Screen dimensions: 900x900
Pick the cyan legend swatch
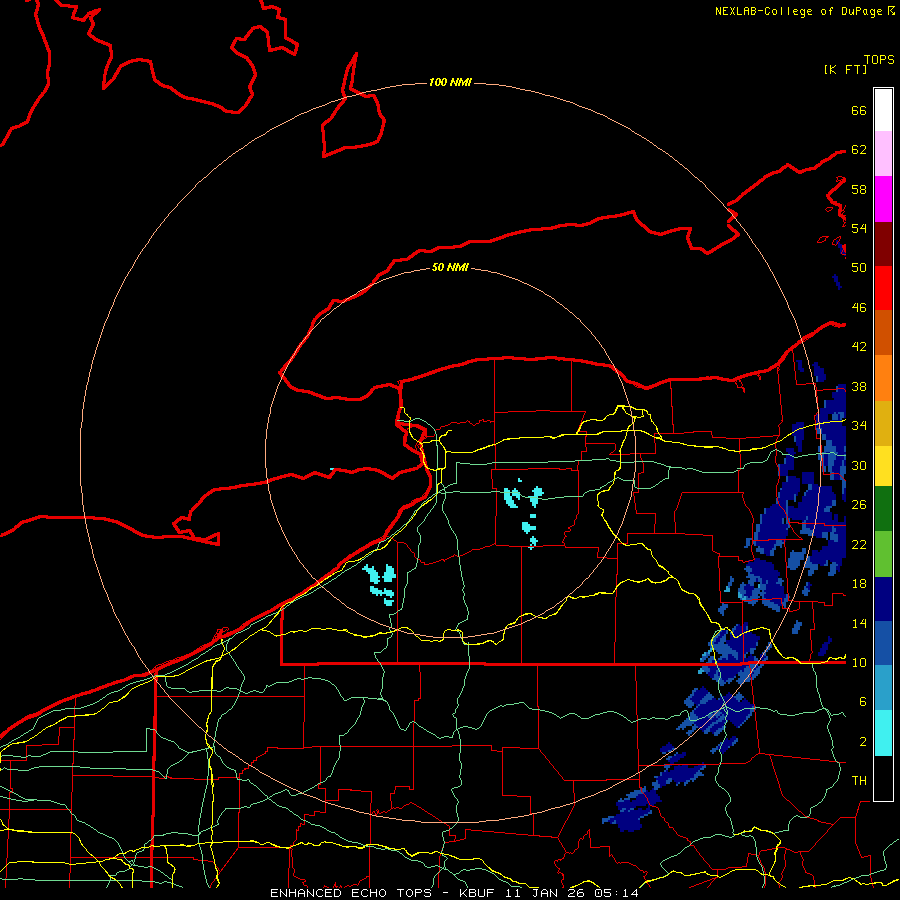[x=883, y=733]
